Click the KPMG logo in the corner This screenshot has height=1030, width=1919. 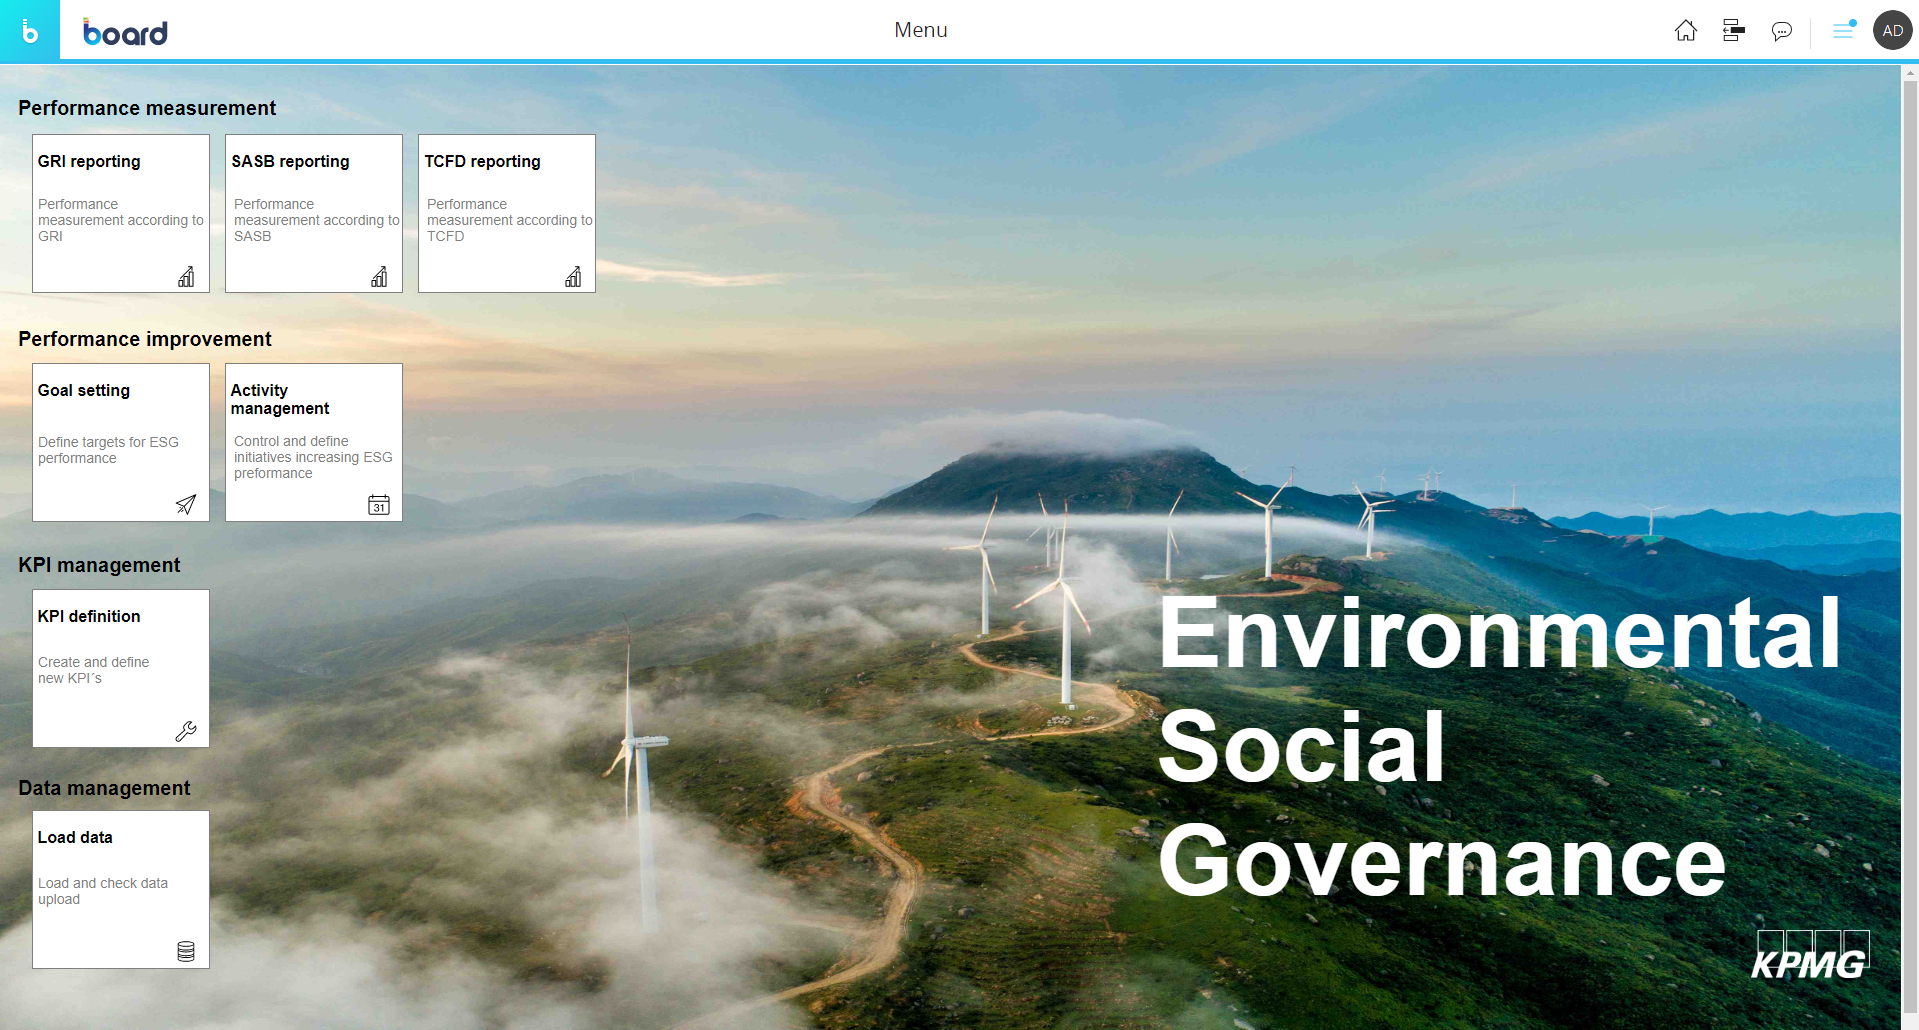pos(1811,956)
